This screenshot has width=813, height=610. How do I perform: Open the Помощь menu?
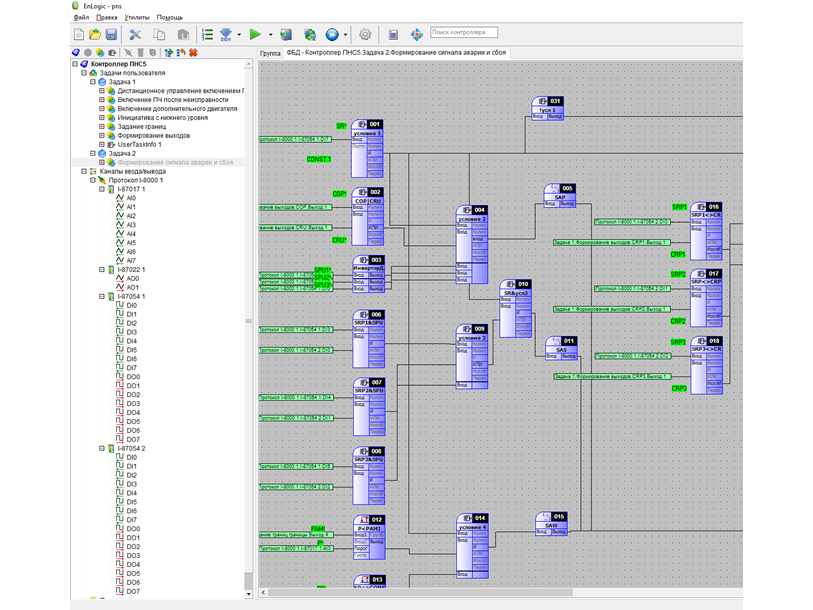(170, 18)
